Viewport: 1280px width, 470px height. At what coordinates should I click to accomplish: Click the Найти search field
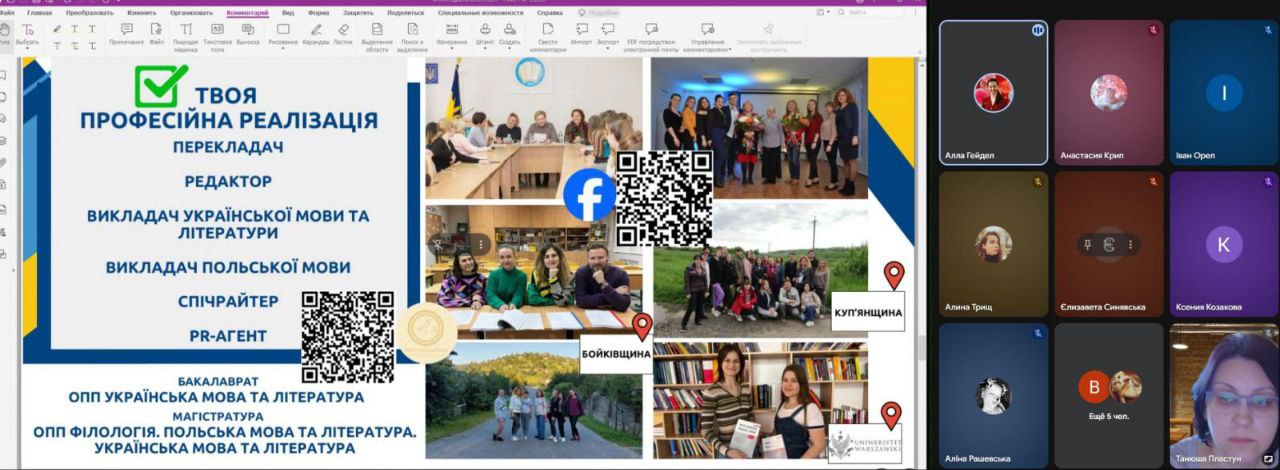click(862, 12)
